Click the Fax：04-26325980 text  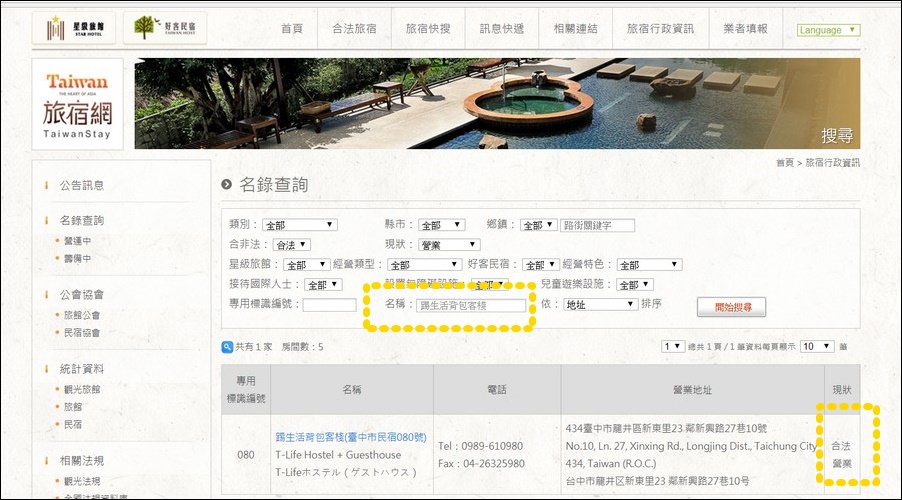481,463
